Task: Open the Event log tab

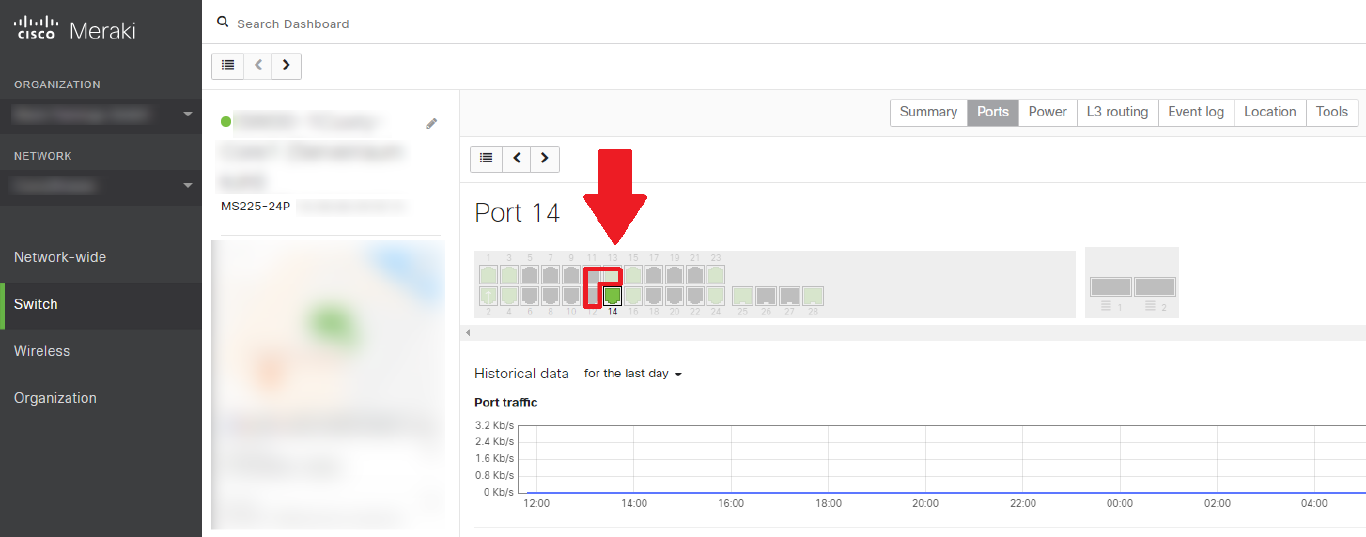Action: coord(1196,112)
